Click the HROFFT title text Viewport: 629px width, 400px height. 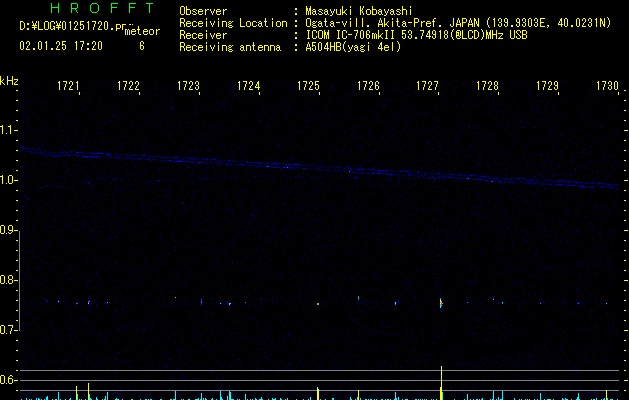pos(102,8)
